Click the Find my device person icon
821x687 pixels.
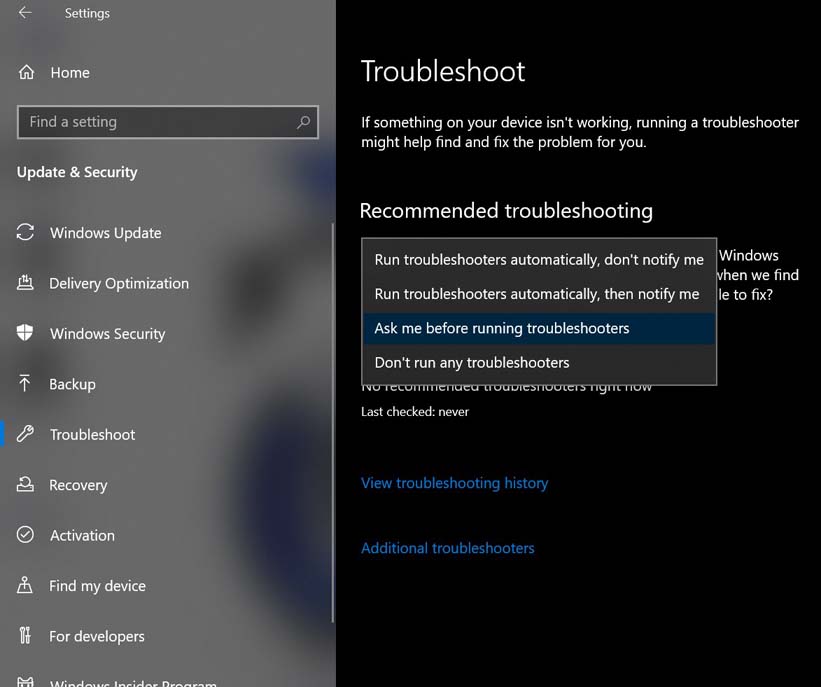pyautogui.click(x=25, y=585)
